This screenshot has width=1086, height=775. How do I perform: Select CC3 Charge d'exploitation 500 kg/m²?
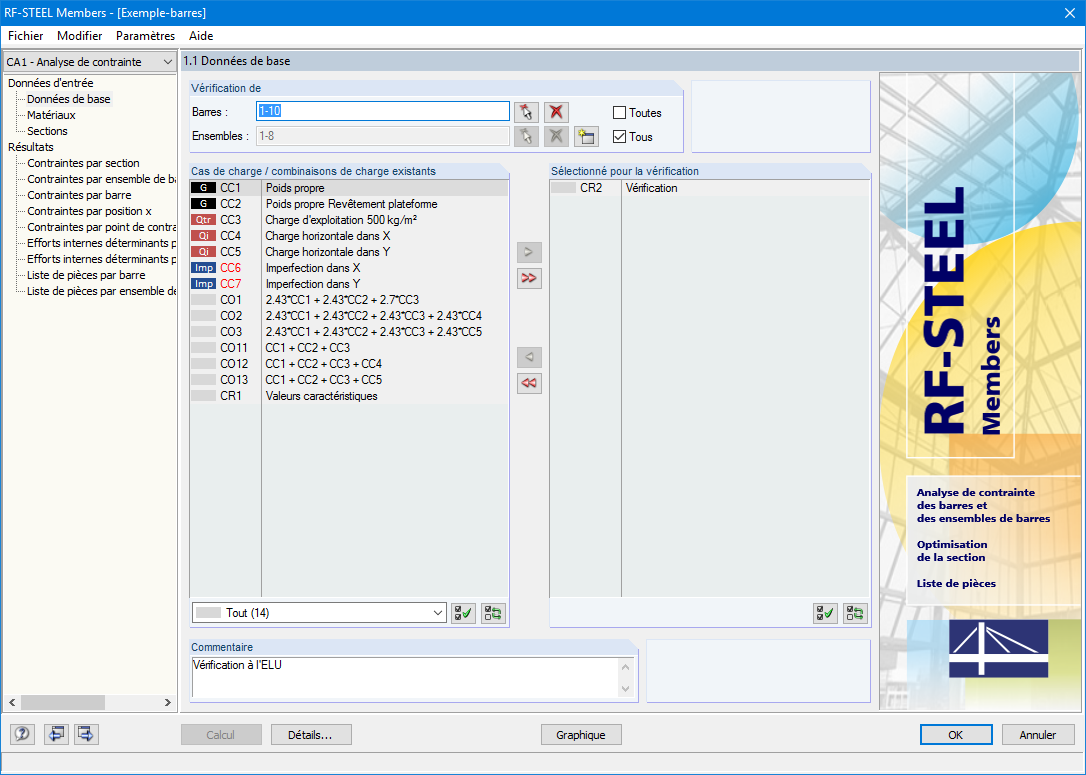349,220
